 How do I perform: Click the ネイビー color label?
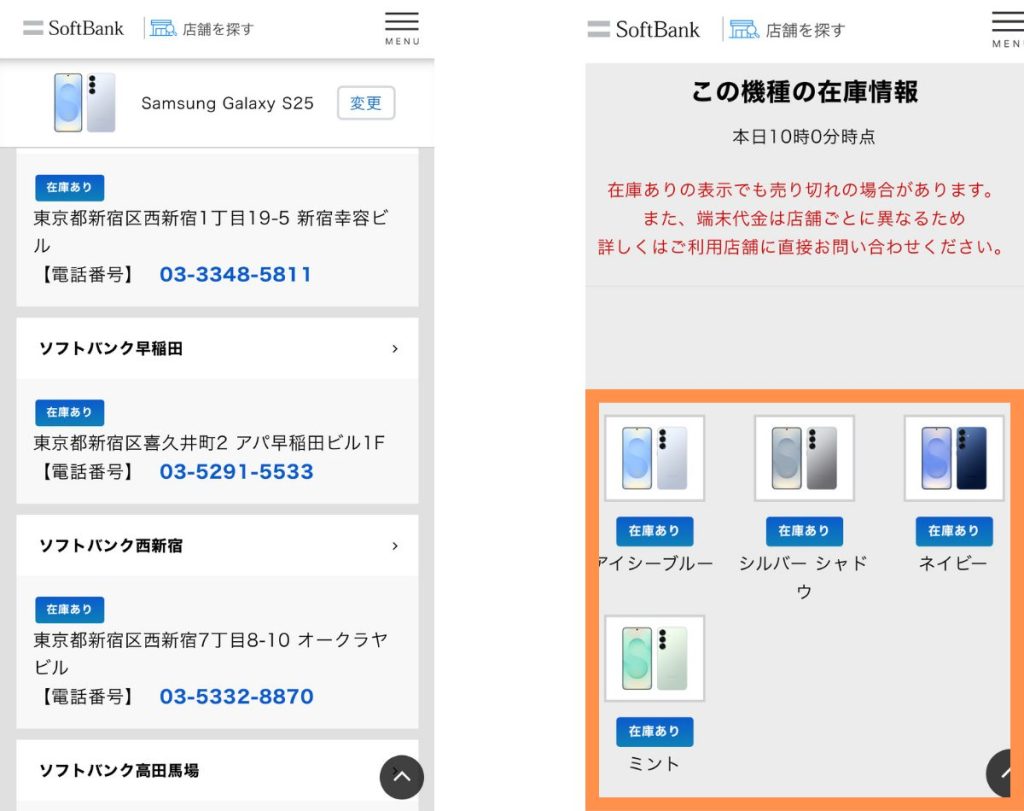953,563
